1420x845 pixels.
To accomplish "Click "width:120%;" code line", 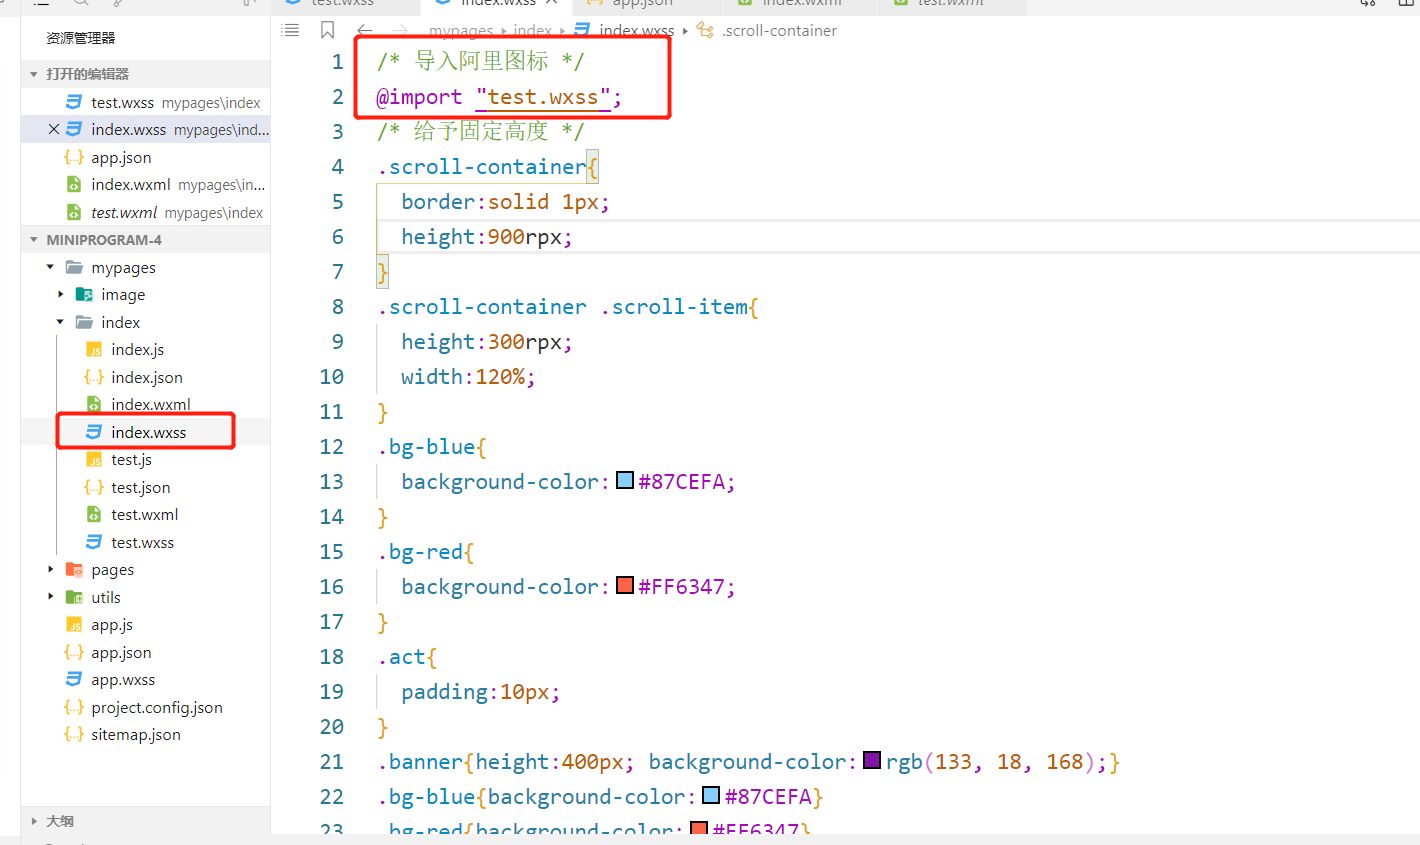I will [468, 377].
